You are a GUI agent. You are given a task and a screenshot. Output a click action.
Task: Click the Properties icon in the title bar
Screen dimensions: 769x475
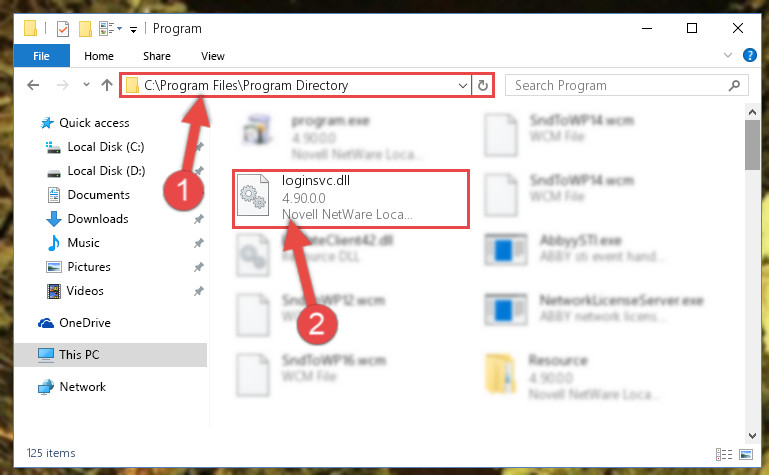click(x=62, y=28)
